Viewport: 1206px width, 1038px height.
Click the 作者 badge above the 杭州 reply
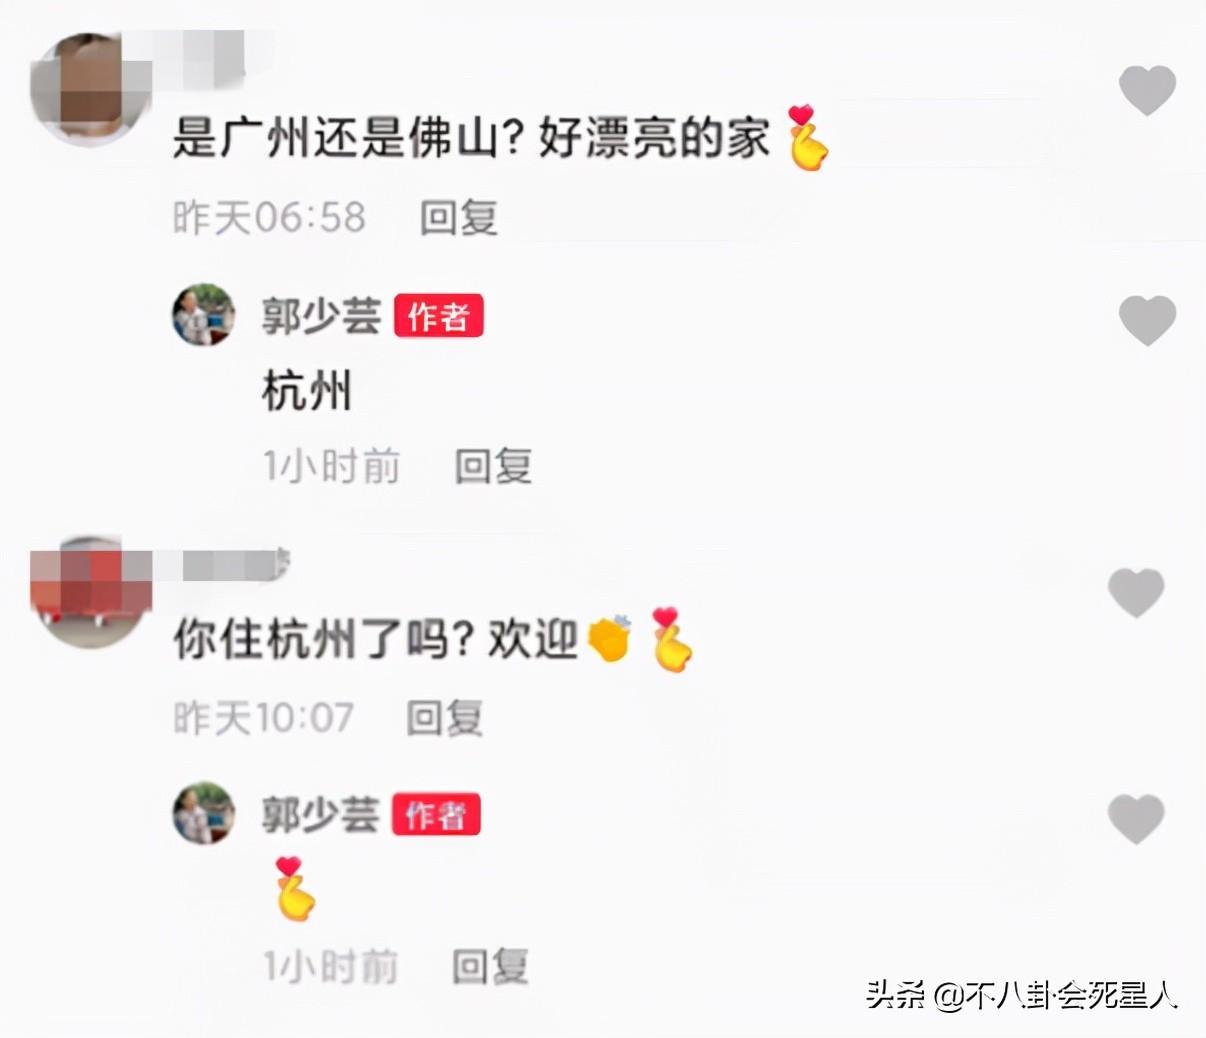[439, 316]
